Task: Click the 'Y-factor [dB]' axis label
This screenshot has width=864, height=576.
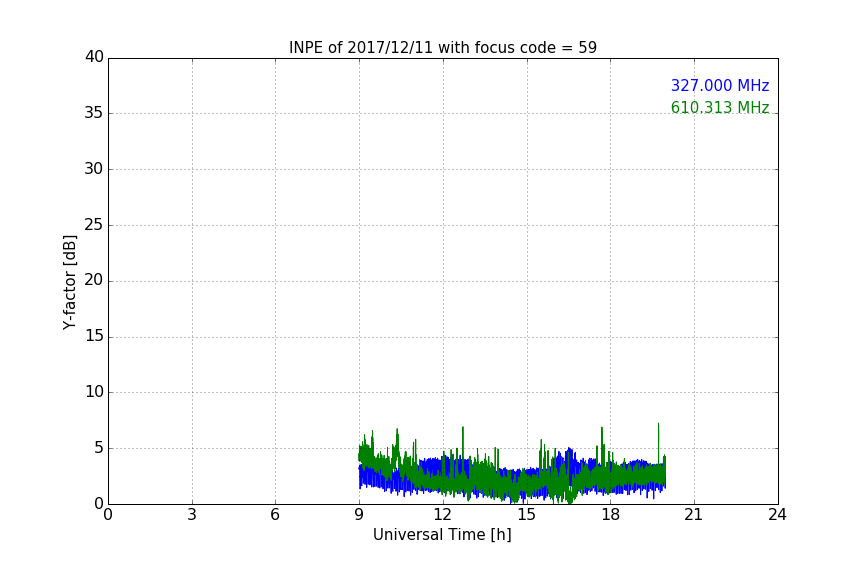Action: pyautogui.click(x=69, y=282)
